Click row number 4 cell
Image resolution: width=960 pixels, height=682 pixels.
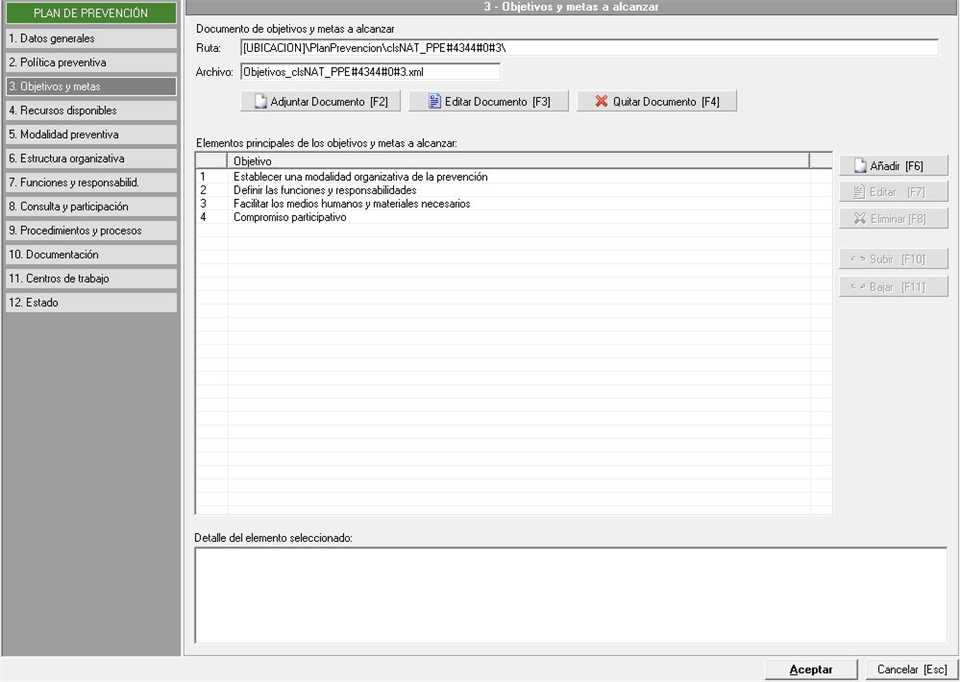[x=212, y=217]
